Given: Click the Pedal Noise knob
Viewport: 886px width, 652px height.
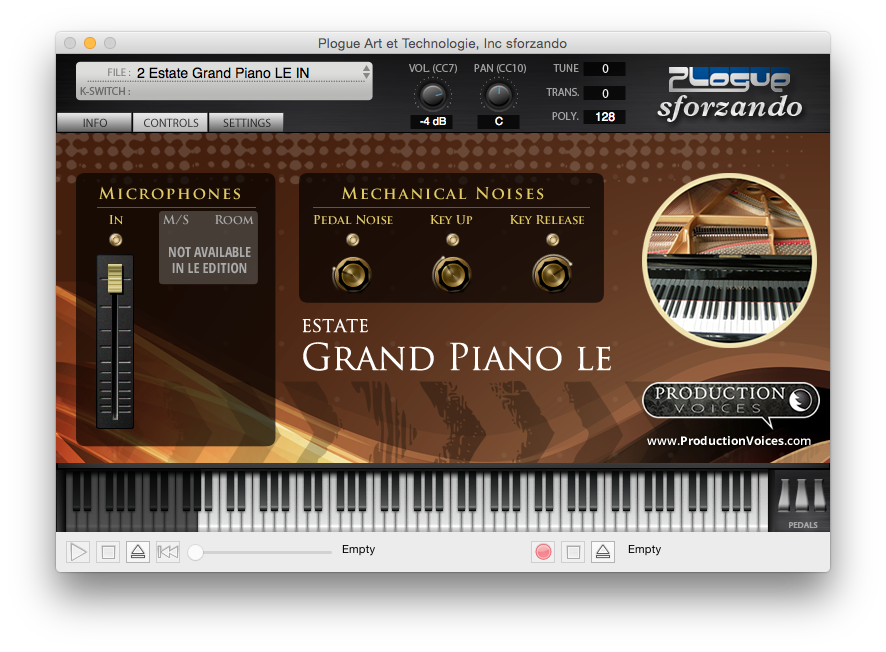Looking at the screenshot, I should pos(351,275).
